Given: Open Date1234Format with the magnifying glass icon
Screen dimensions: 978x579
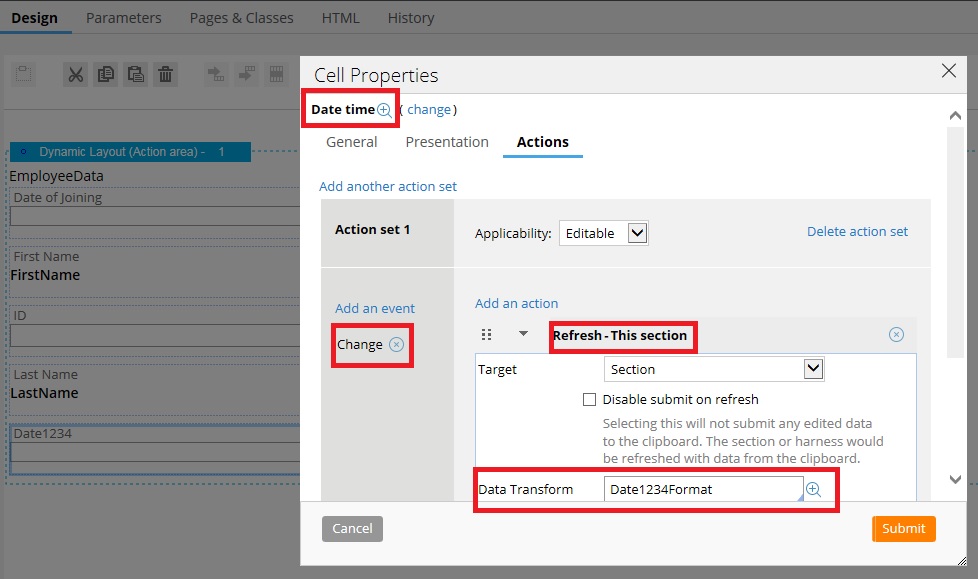Looking at the screenshot, I should tap(813, 489).
